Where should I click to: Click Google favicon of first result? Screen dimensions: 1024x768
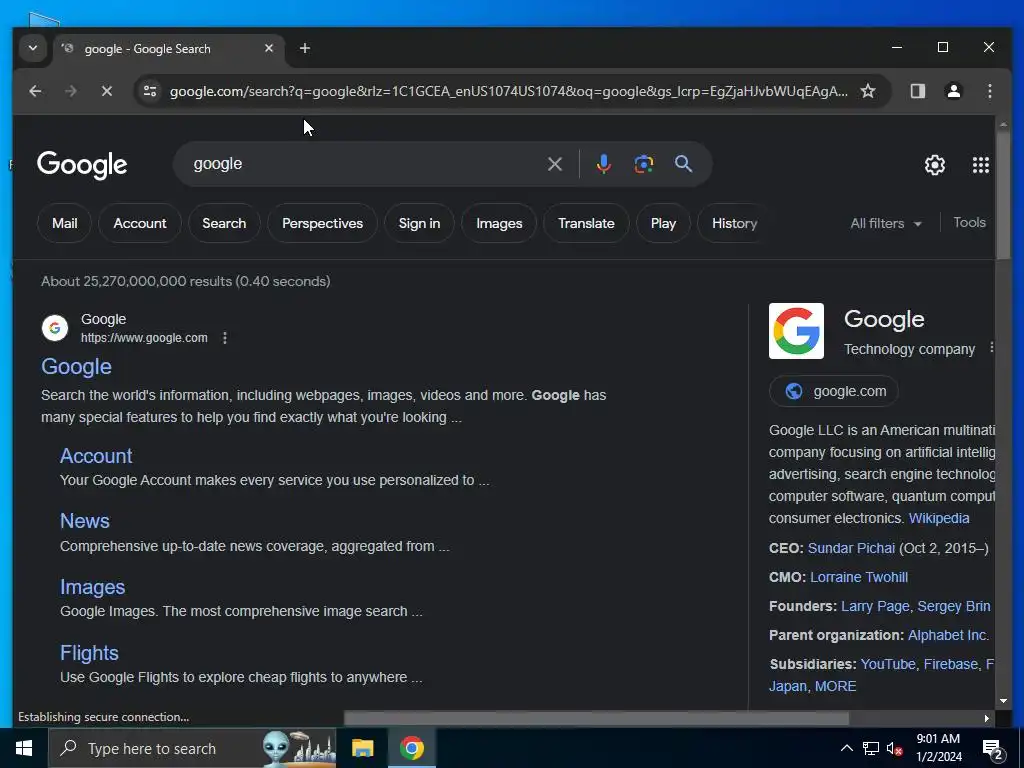[x=55, y=328]
